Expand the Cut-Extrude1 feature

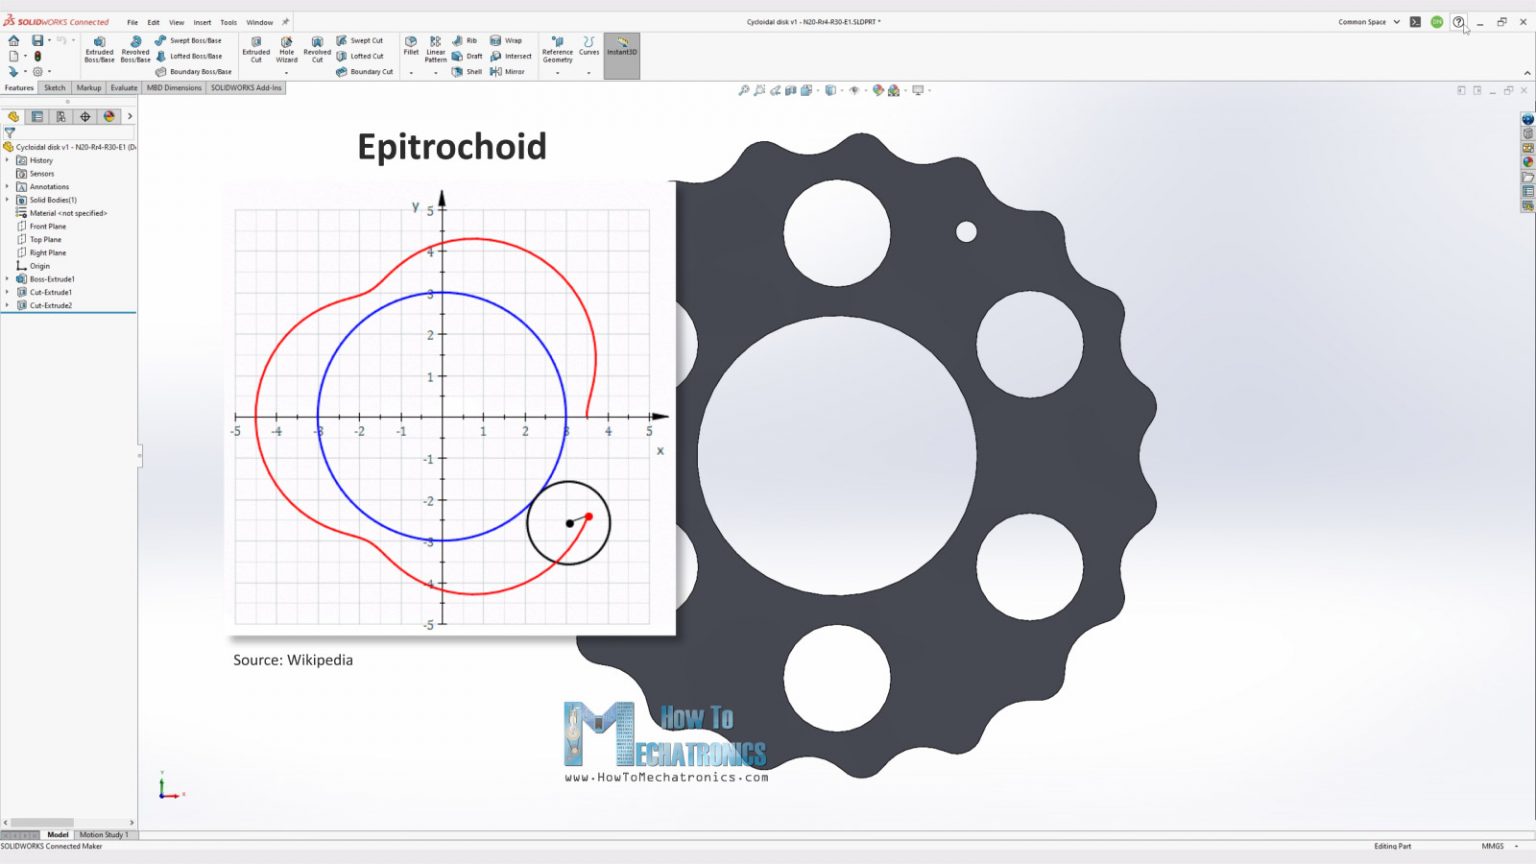coord(7,291)
